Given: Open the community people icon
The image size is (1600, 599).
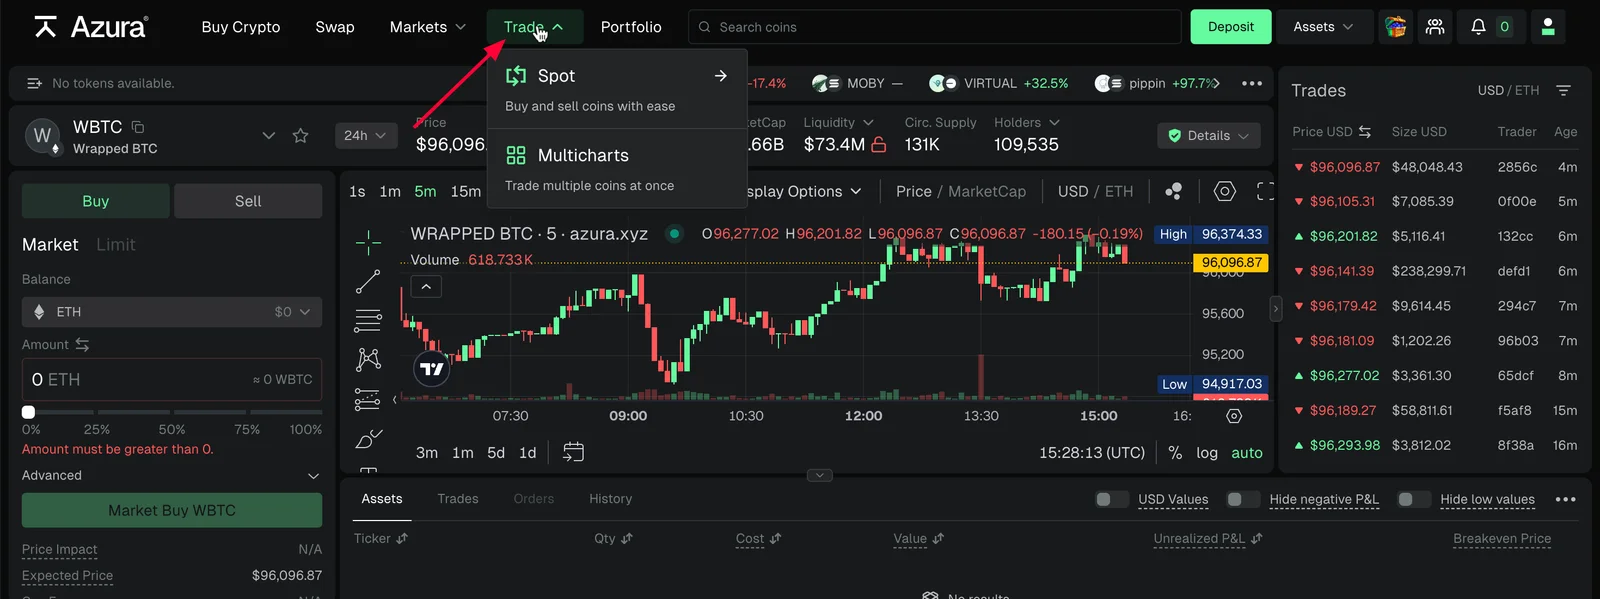Looking at the screenshot, I should 1435,27.
